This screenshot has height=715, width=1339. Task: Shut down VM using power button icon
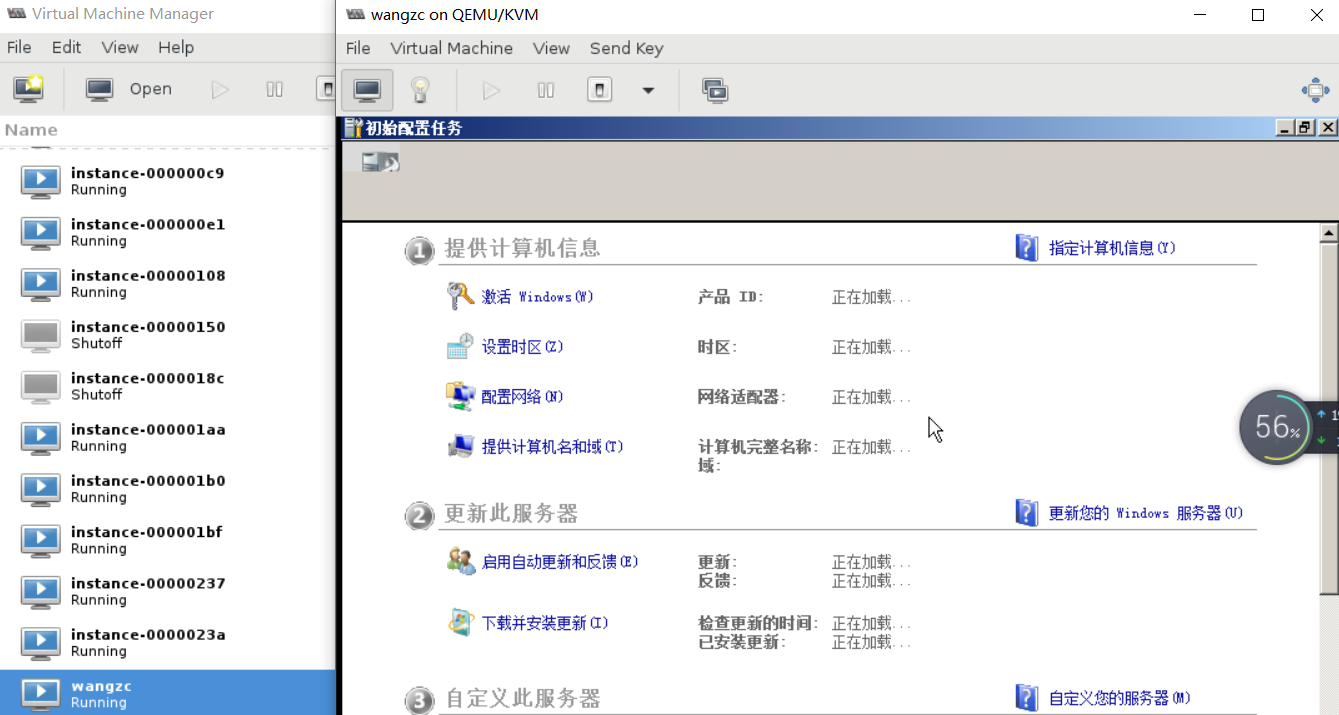point(598,89)
